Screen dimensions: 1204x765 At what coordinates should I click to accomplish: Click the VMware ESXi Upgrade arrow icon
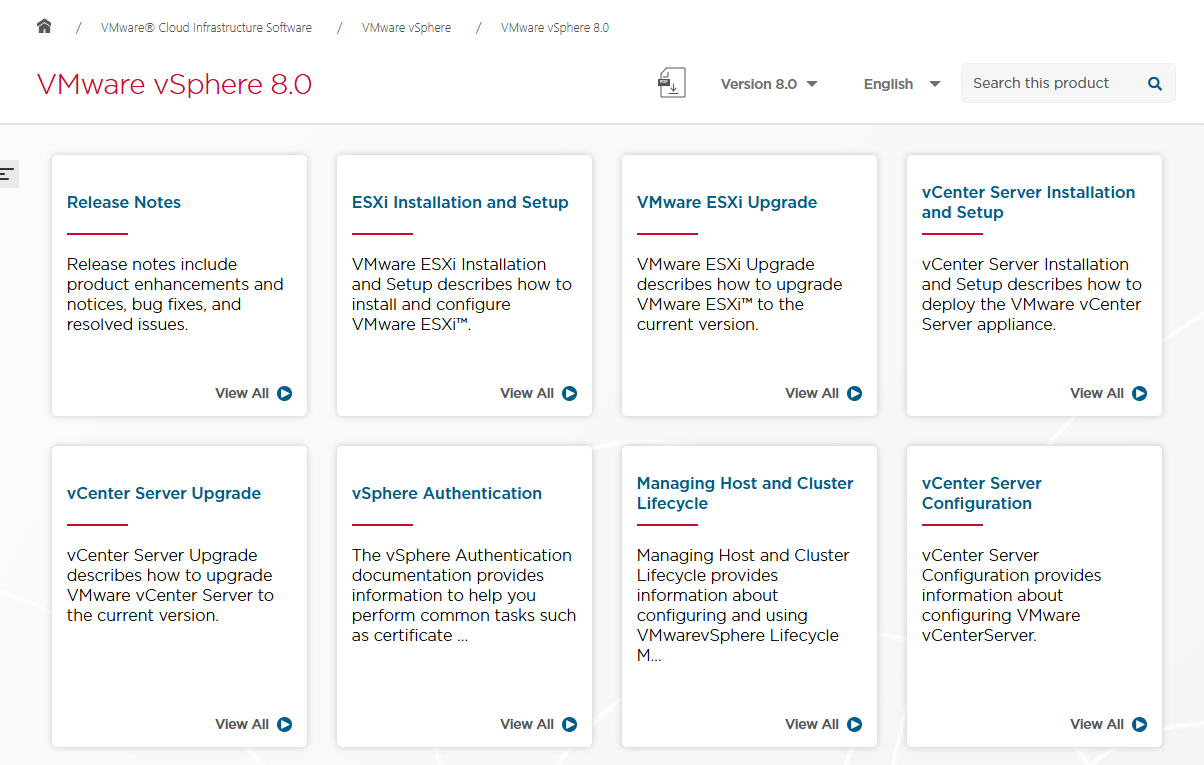tap(855, 393)
